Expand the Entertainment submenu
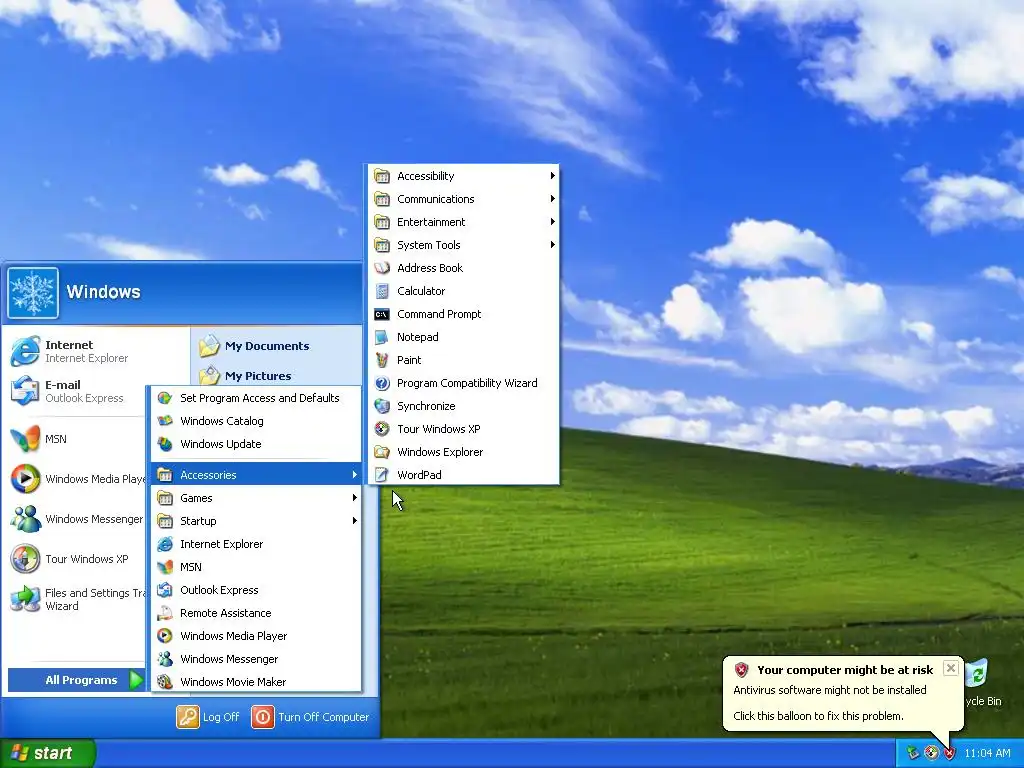Screen dimensions: 1024x768 [x=464, y=222]
